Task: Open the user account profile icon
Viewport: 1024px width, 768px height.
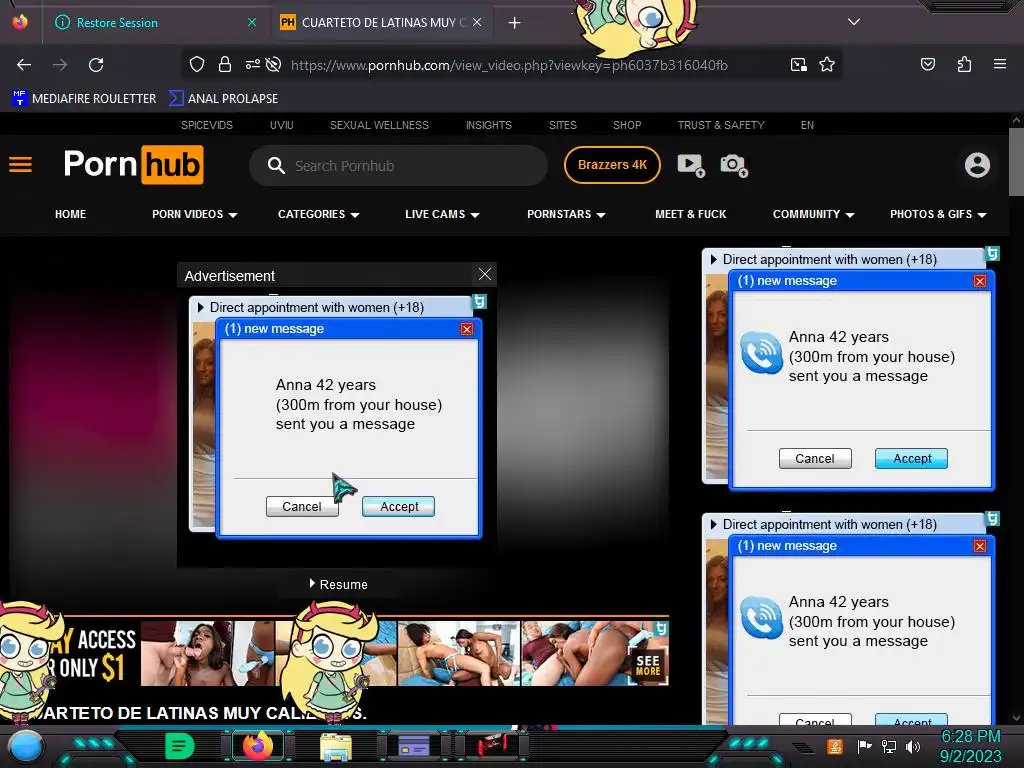Action: tap(977, 165)
